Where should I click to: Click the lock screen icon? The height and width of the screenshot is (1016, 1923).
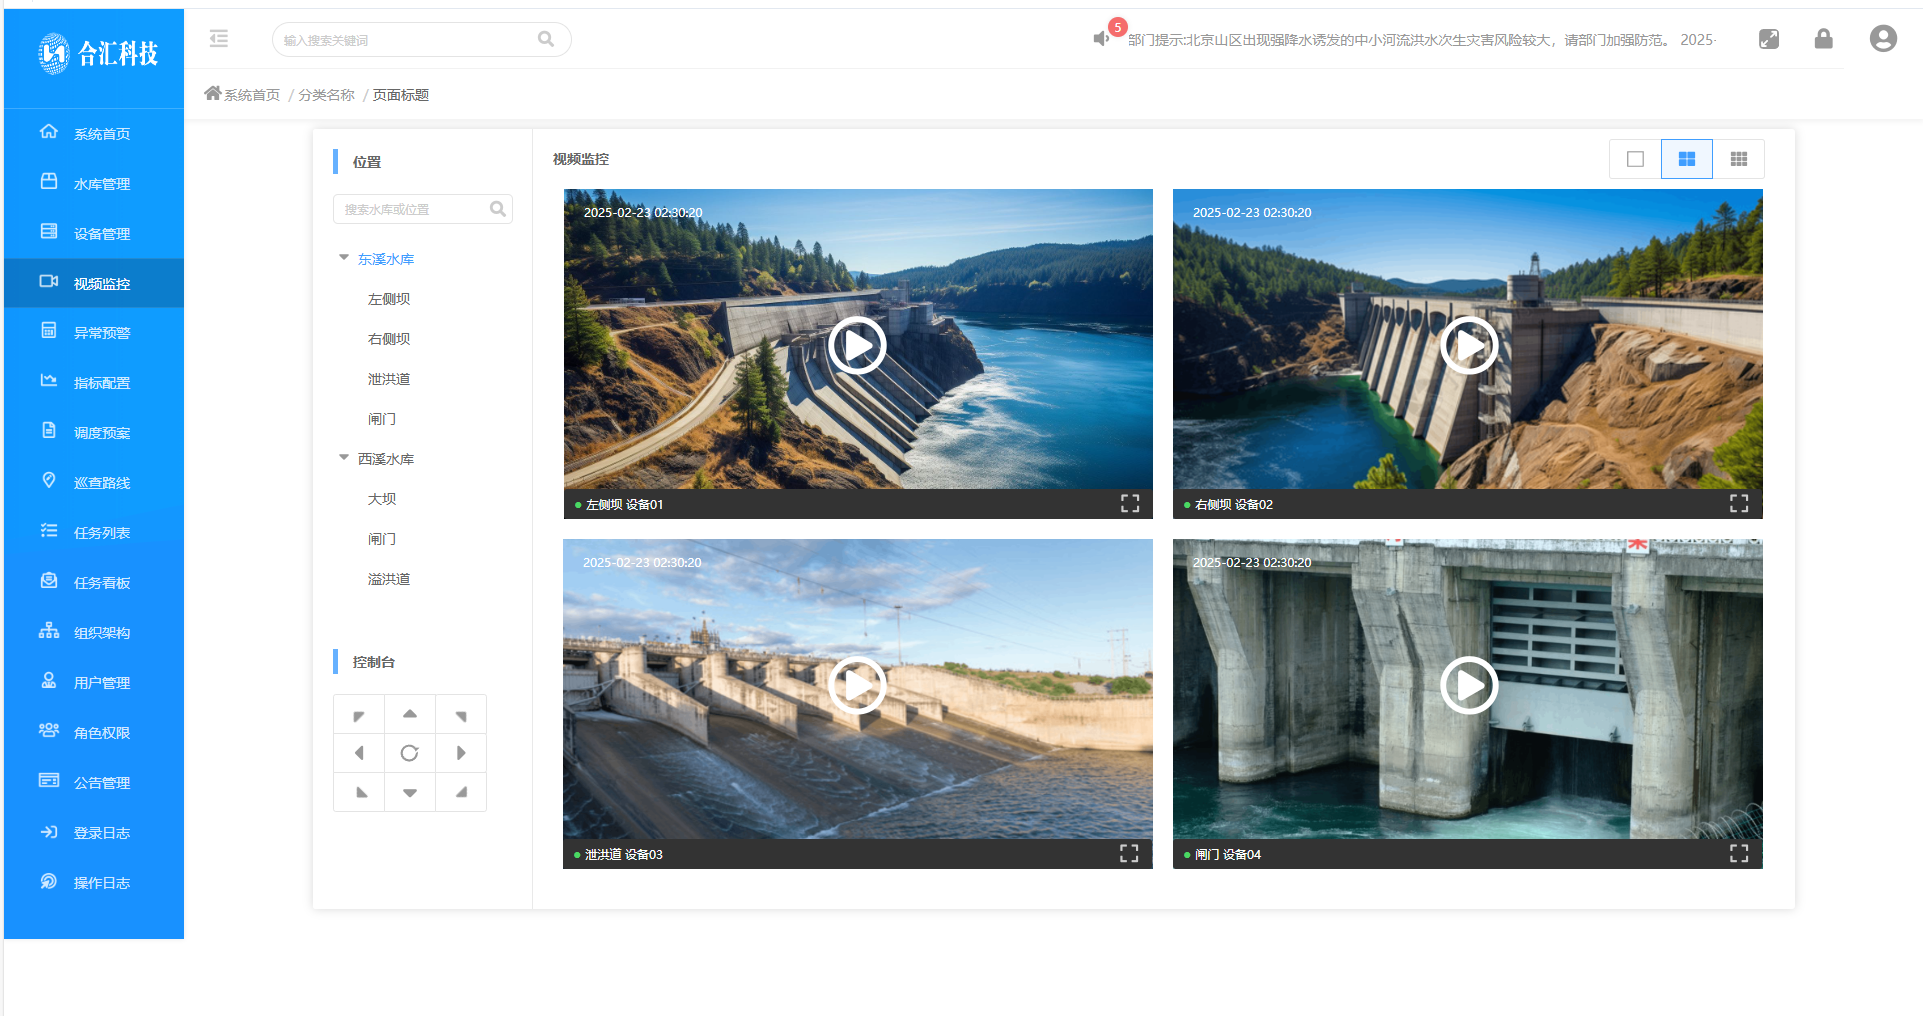coord(1823,39)
